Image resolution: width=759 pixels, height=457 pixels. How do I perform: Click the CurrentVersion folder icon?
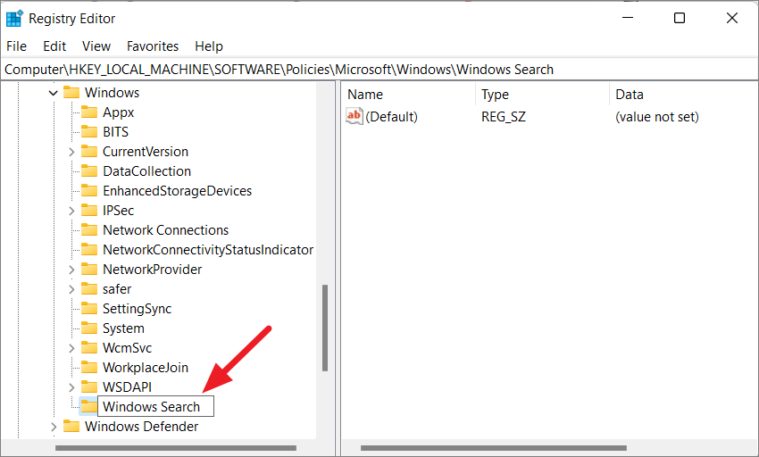[89, 152]
